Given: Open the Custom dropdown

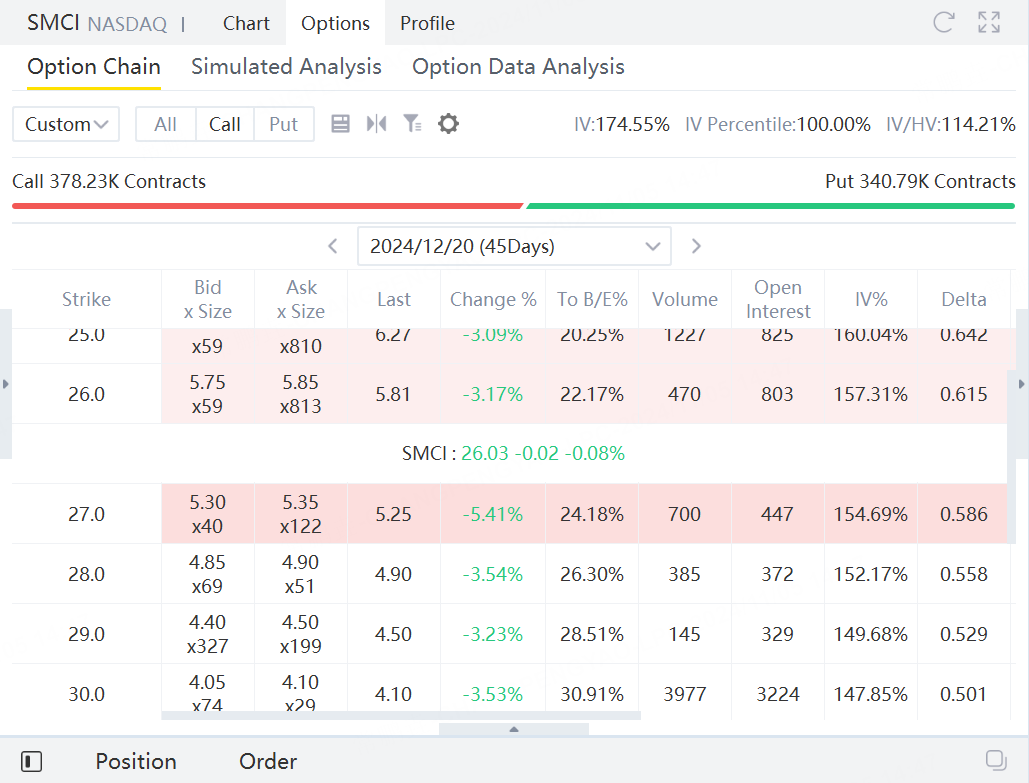Looking at the screenshot, I should point(66,124).
